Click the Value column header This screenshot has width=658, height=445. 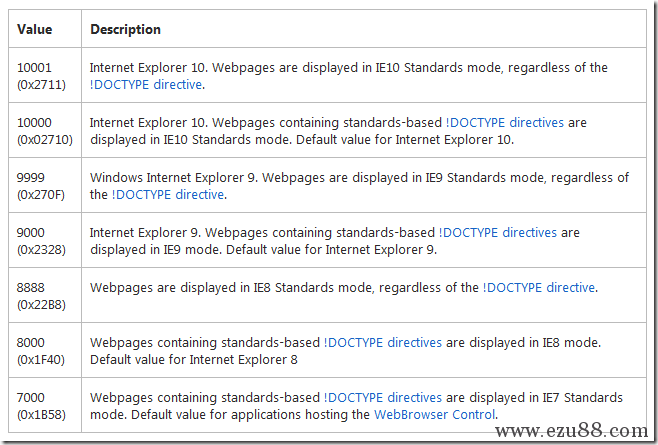coord(45,29)
